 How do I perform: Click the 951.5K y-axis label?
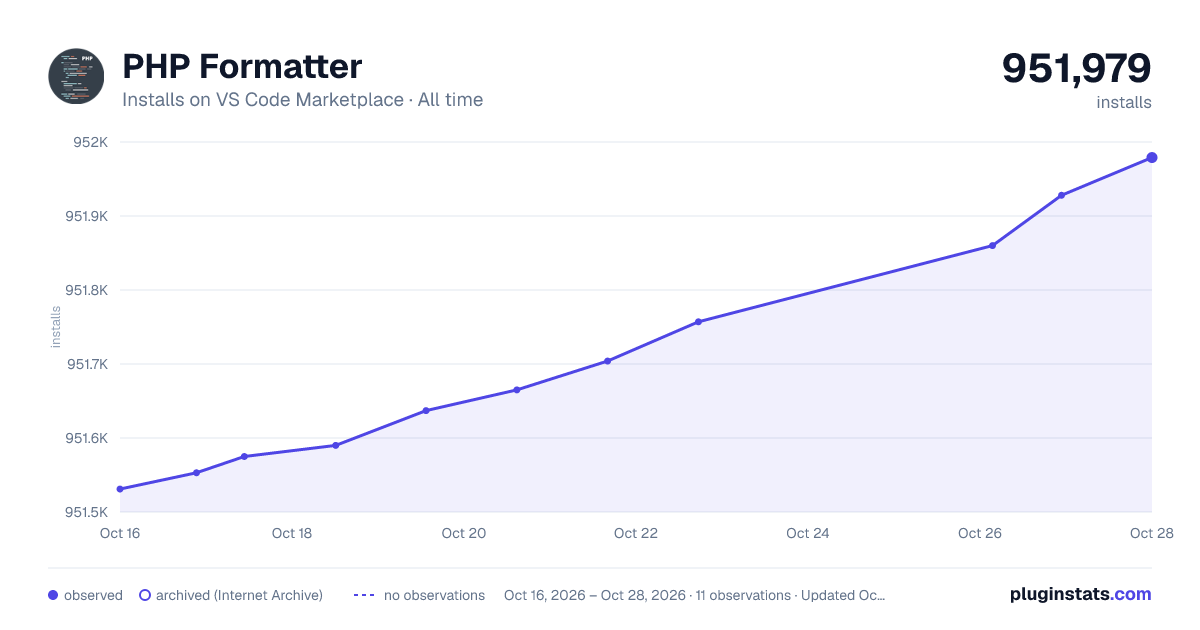[87, 512]
